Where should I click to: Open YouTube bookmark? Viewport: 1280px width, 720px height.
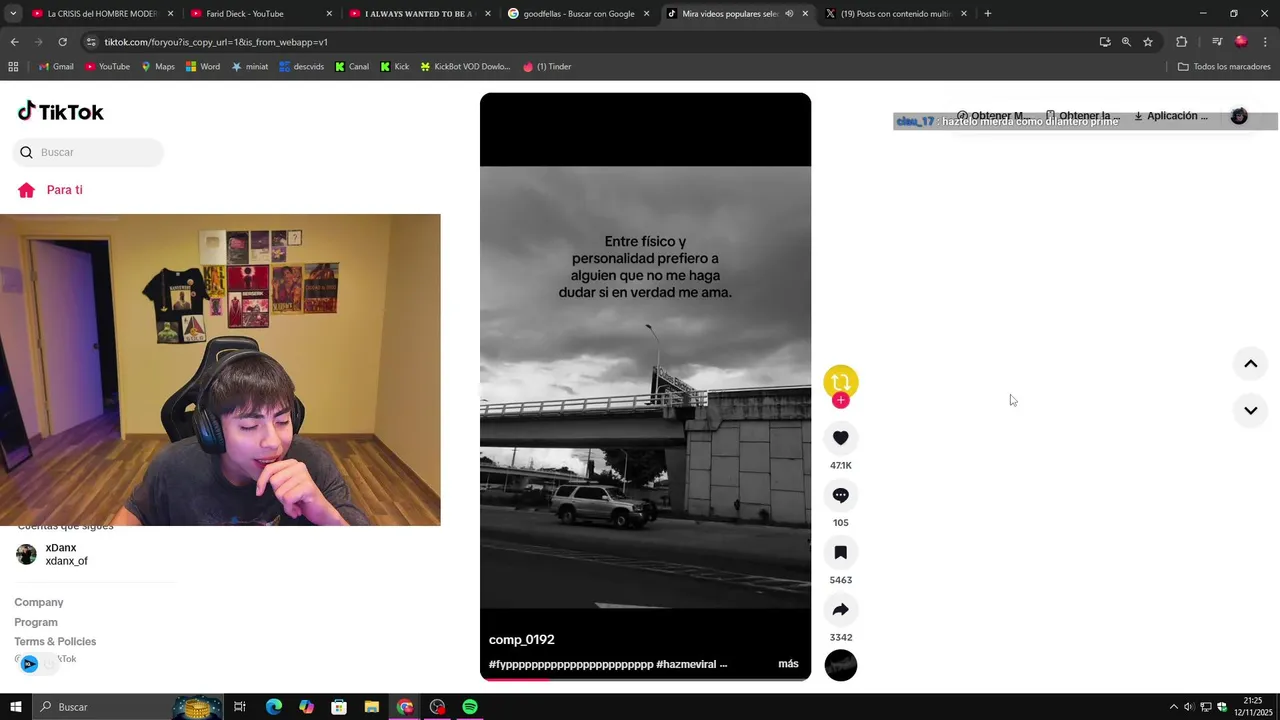pos(107,67)
